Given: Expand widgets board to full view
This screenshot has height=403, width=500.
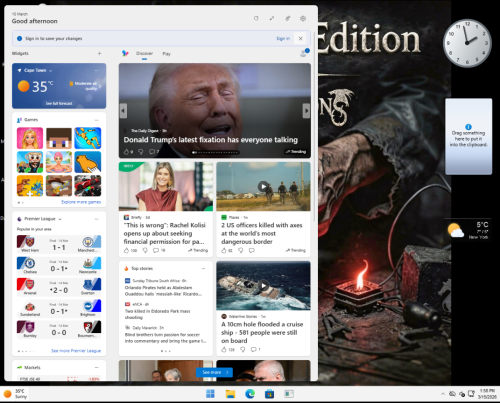Looking at the screenshot, I should (x=272, y=18).
